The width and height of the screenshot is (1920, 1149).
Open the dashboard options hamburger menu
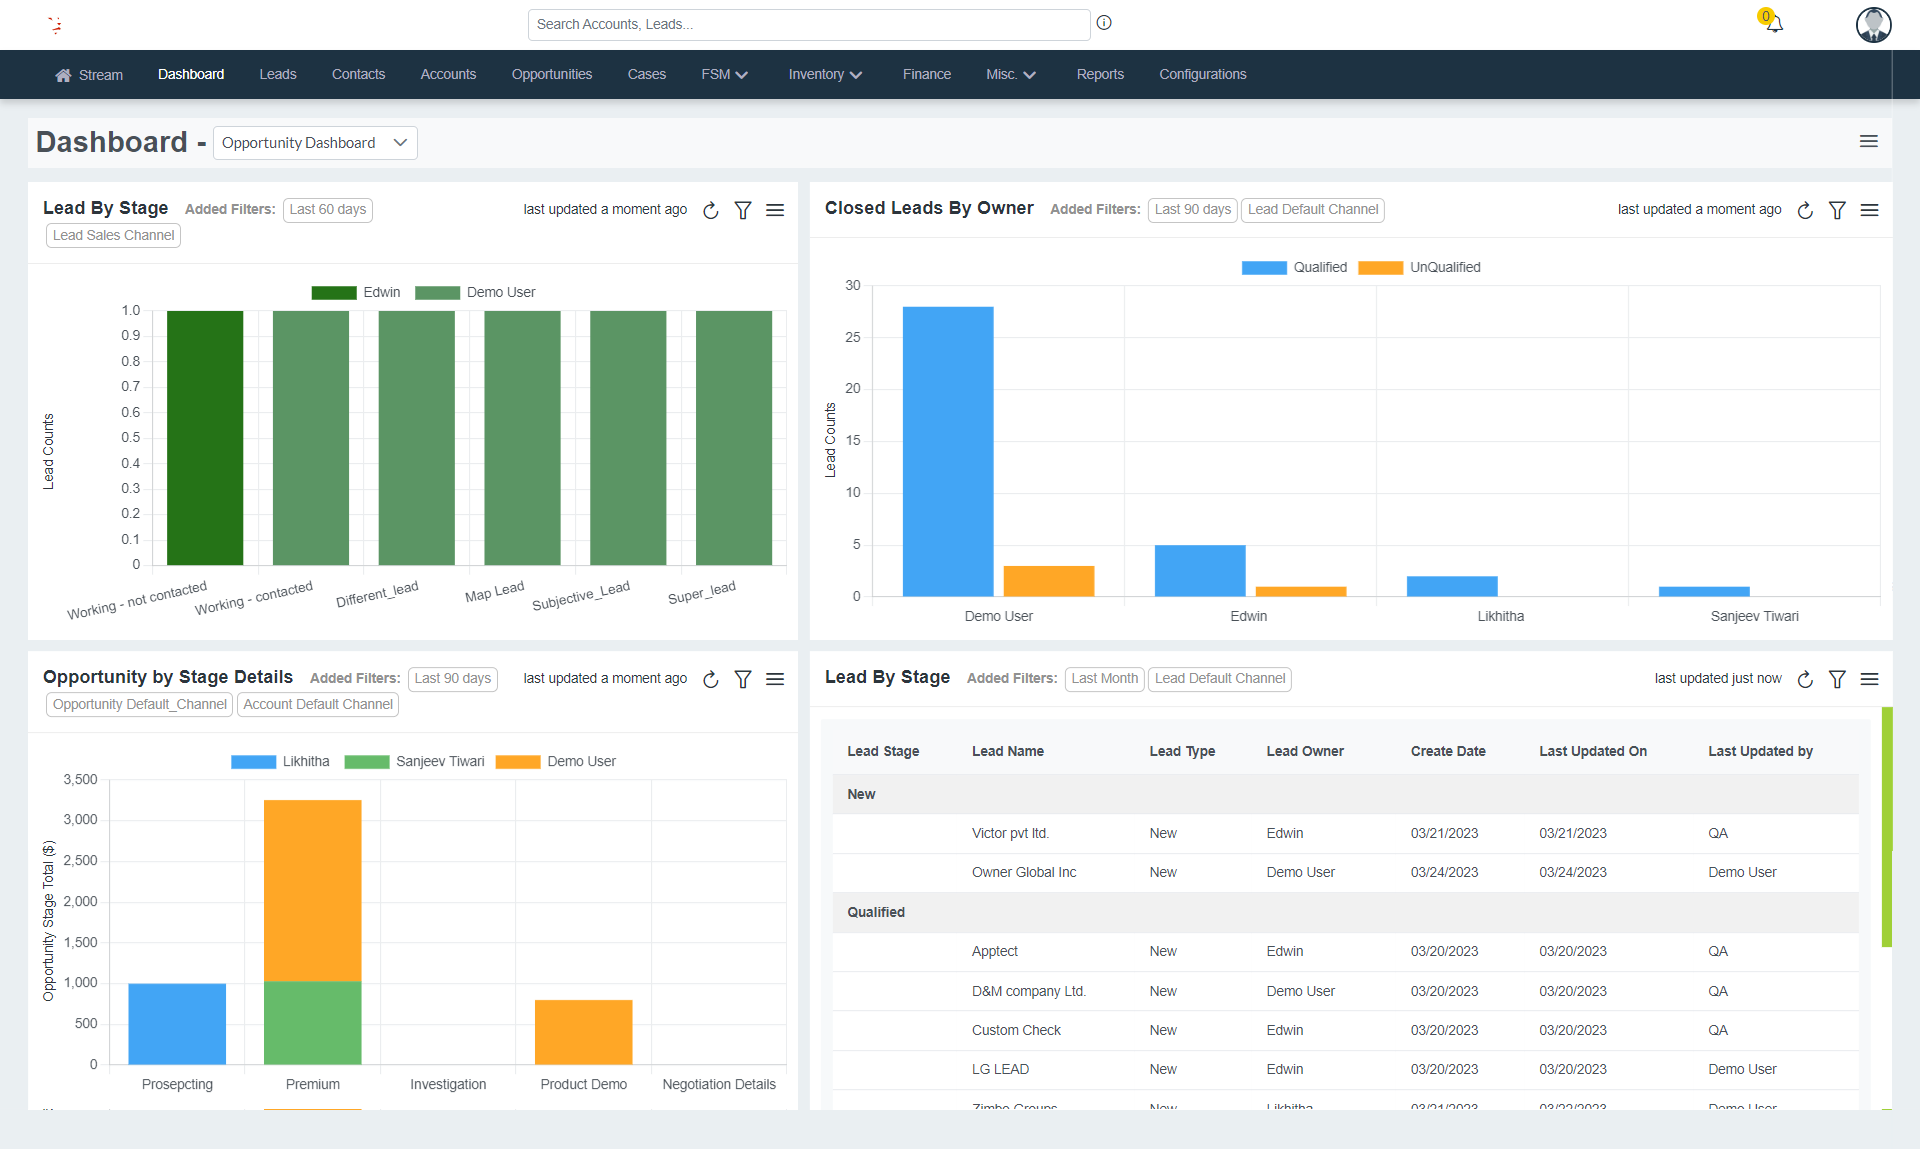(1869, 141)
